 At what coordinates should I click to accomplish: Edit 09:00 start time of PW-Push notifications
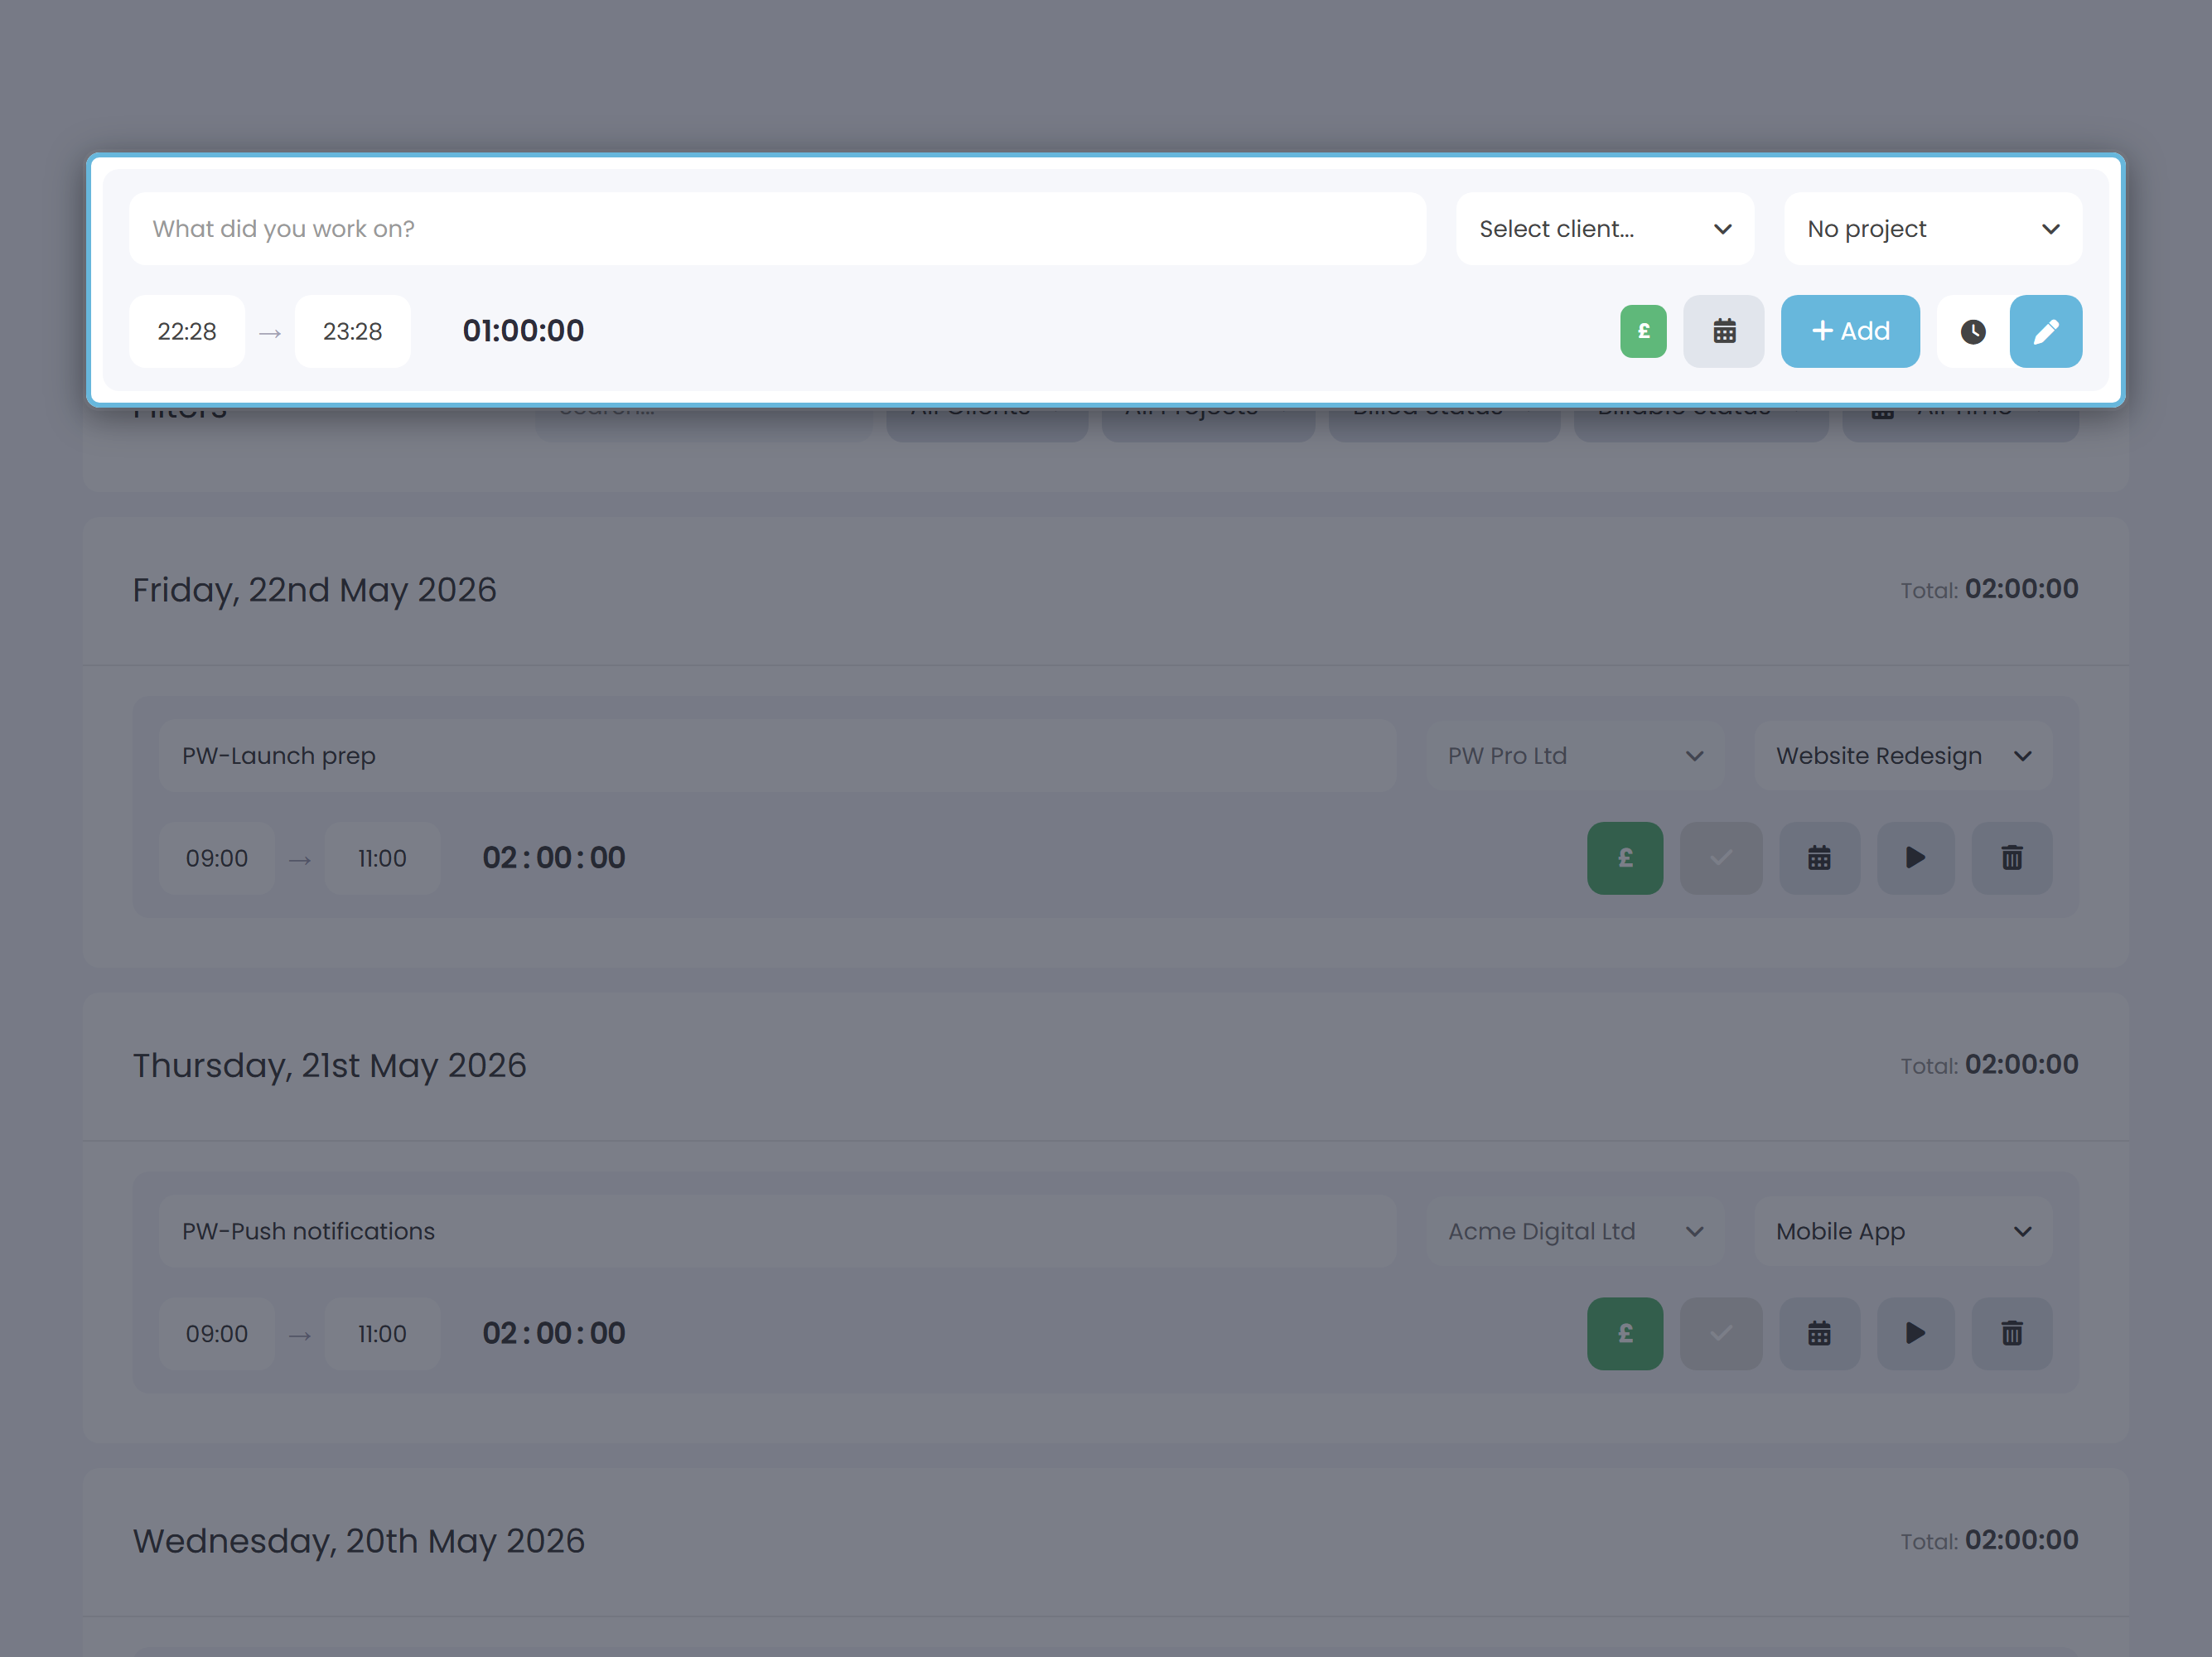click(217, 1334)
